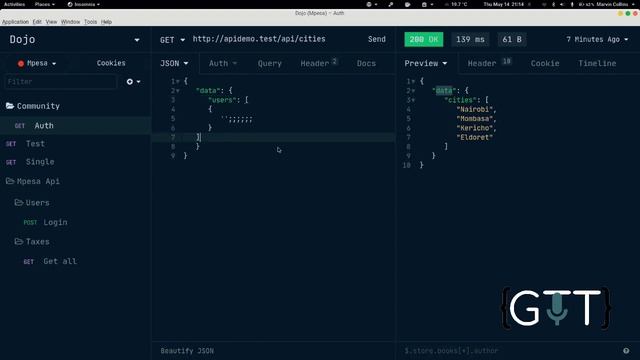Click the request URL field
Image resolution: width=640 pixels, height=360 pixels.
tap(259, 39)
